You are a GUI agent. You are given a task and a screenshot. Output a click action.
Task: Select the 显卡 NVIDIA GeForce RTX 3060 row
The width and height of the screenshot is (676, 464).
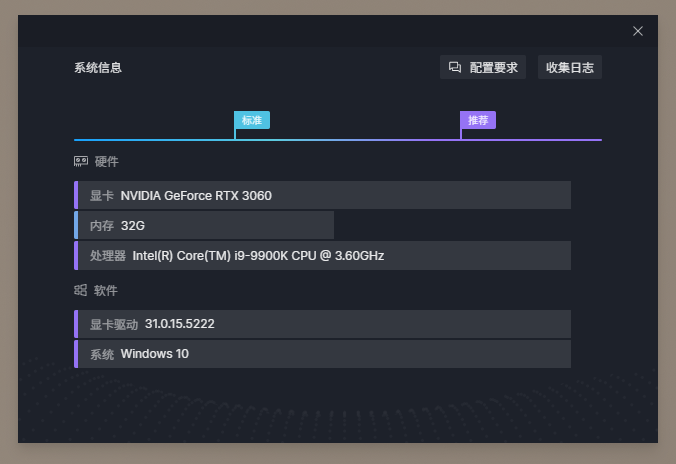(x=322, y=195)
